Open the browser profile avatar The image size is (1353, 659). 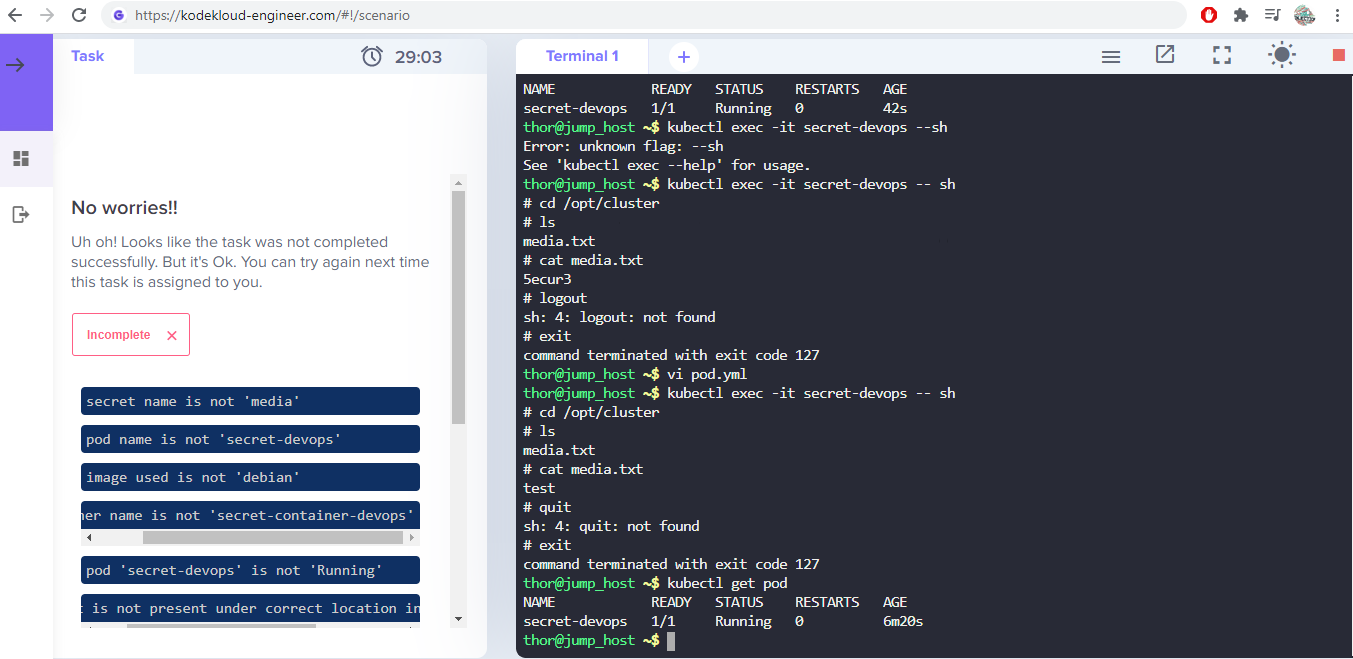[x=1304, y=15]
